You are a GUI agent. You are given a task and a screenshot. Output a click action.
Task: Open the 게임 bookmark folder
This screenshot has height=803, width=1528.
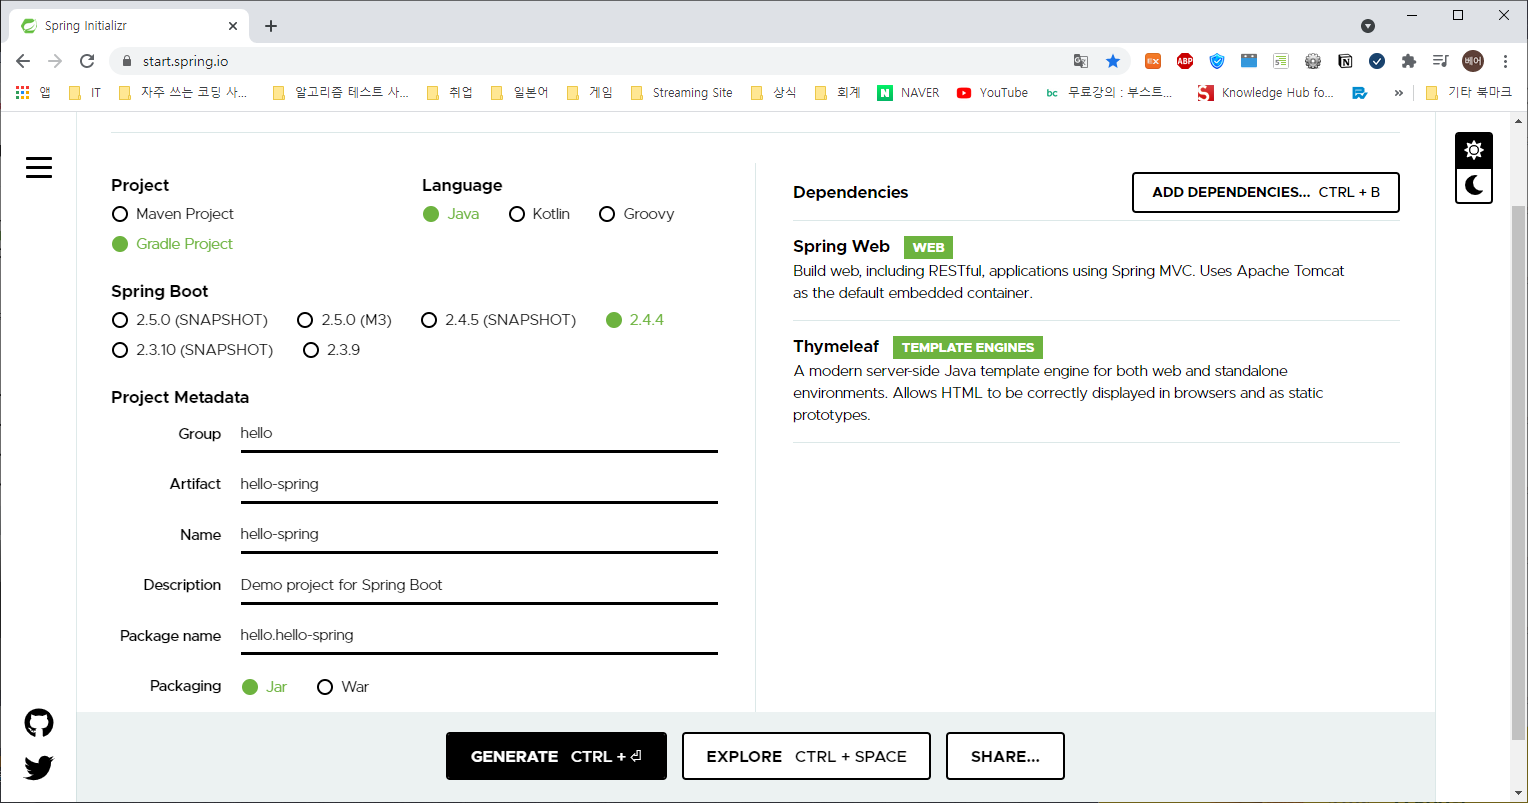(589, 92)
